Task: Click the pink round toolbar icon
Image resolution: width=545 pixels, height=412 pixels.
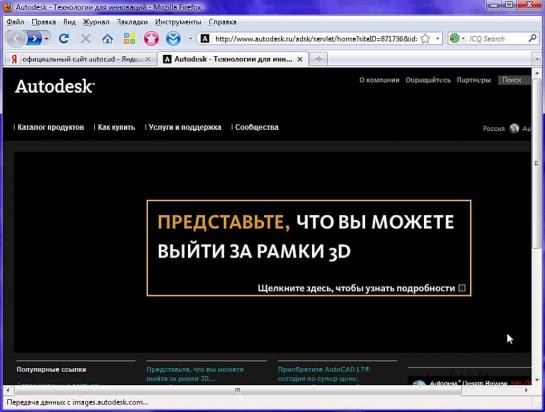Action: [151, 38]
